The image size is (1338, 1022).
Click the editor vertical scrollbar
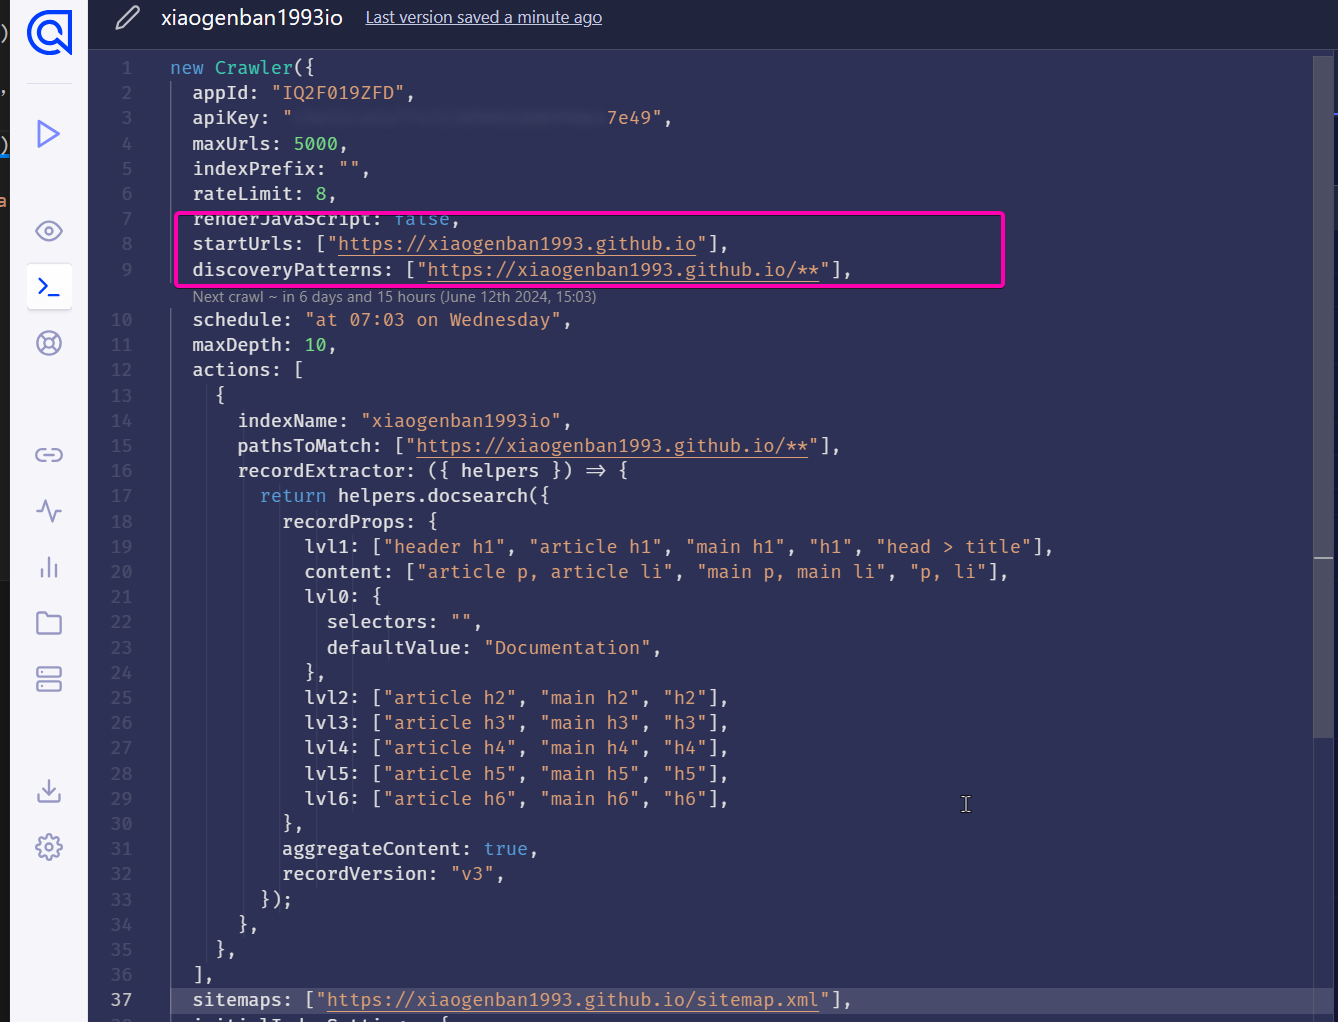tap(1323, 397)
